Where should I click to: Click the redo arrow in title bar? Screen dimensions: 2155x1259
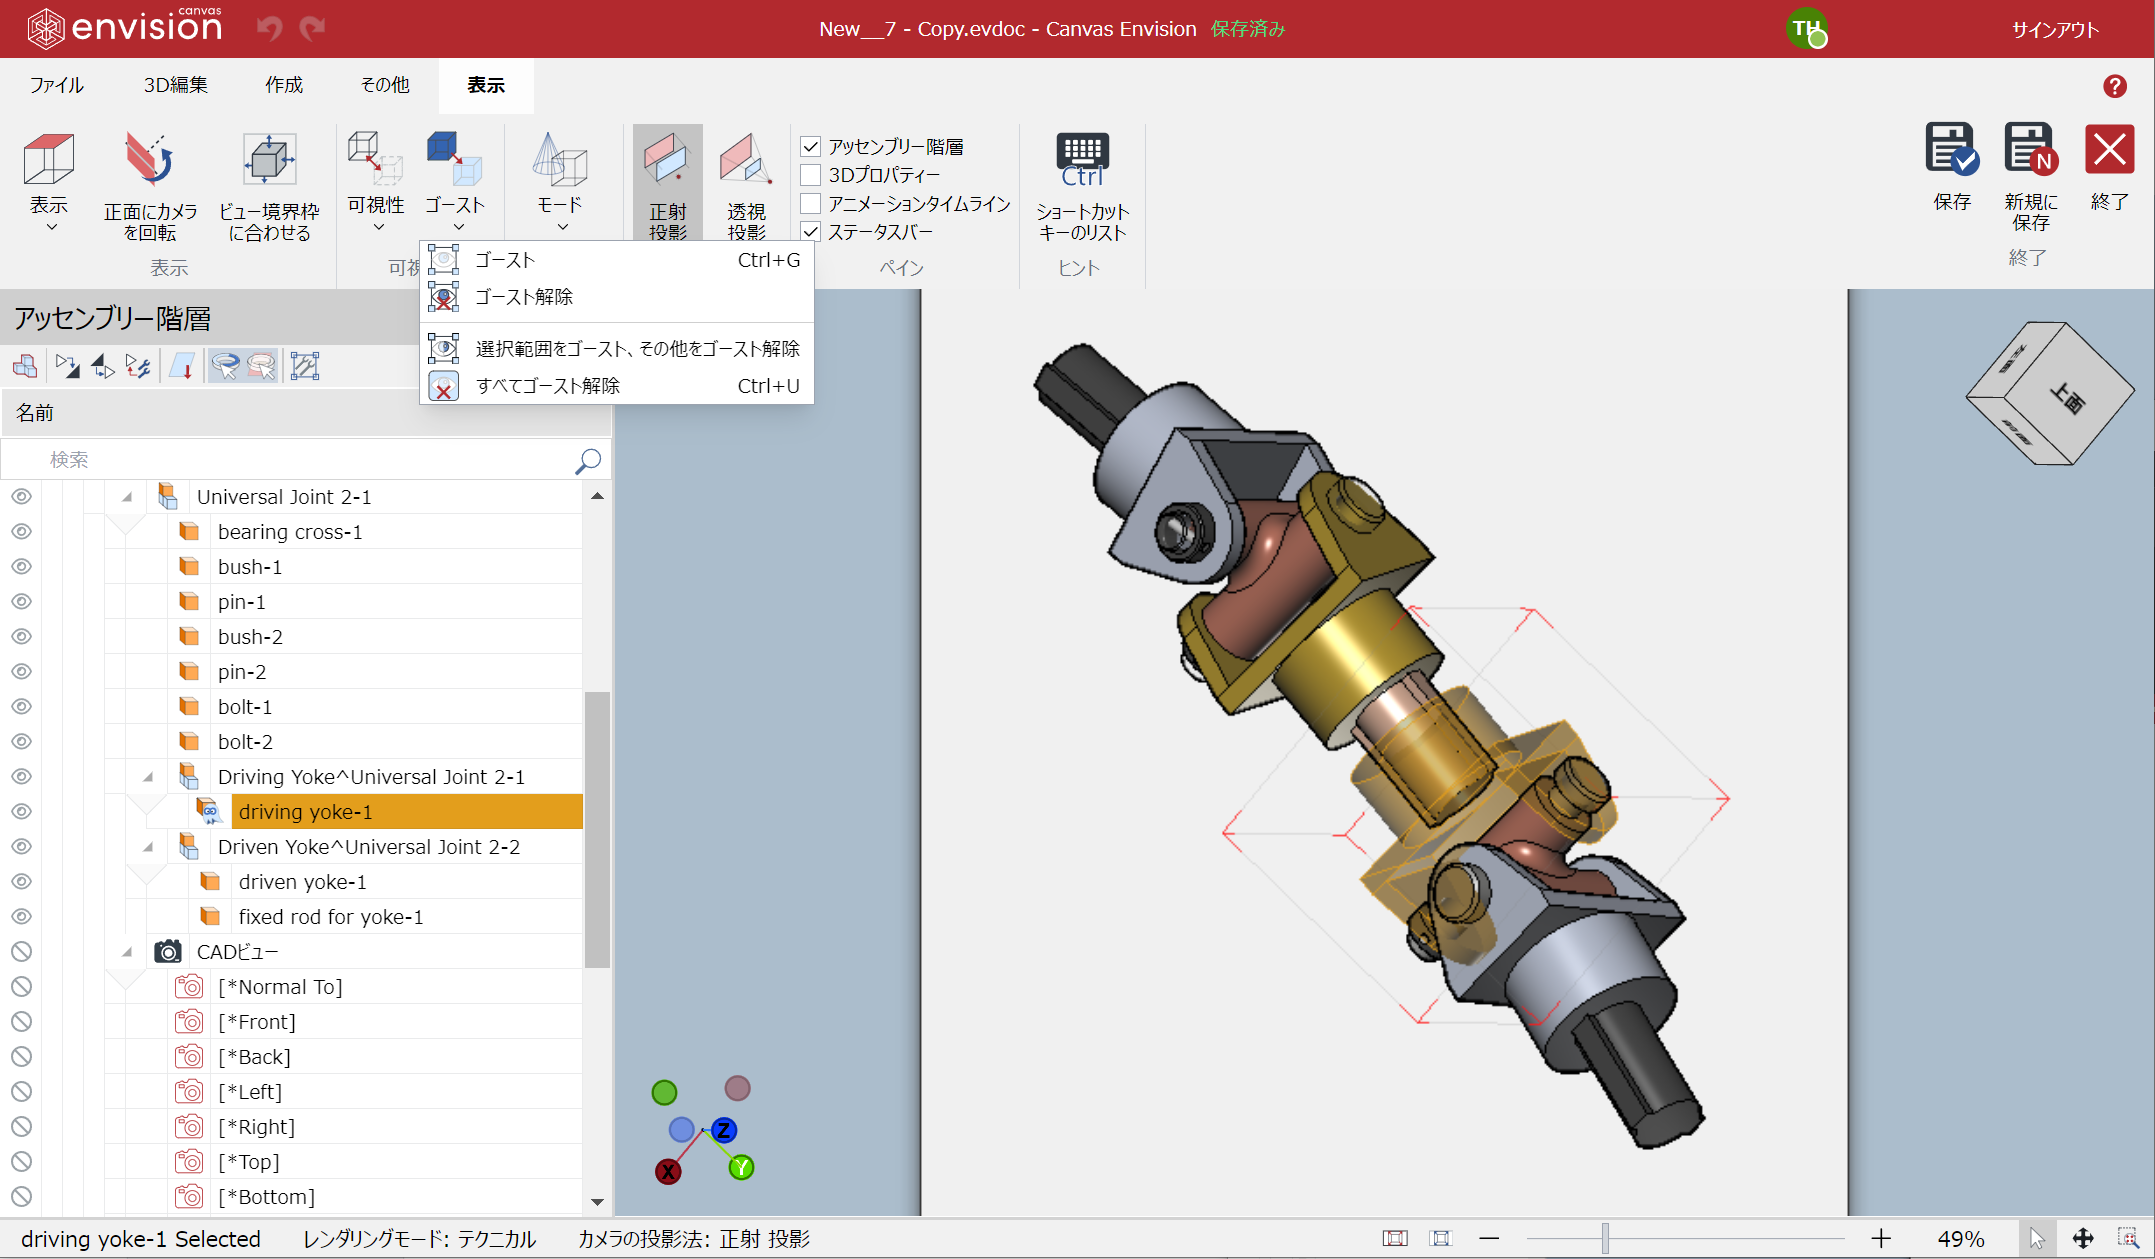[x=313, y=28]
